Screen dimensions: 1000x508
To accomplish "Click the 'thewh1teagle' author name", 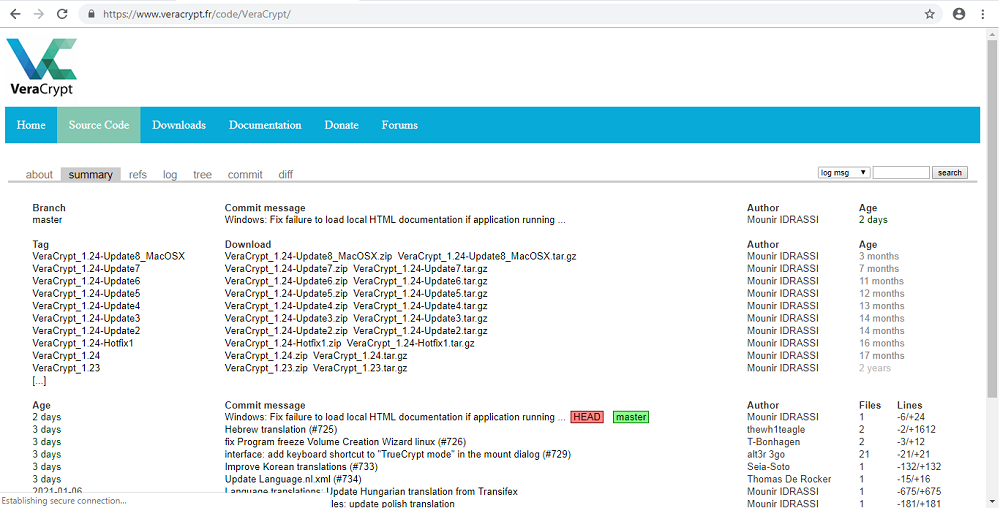I will point(776,430).
